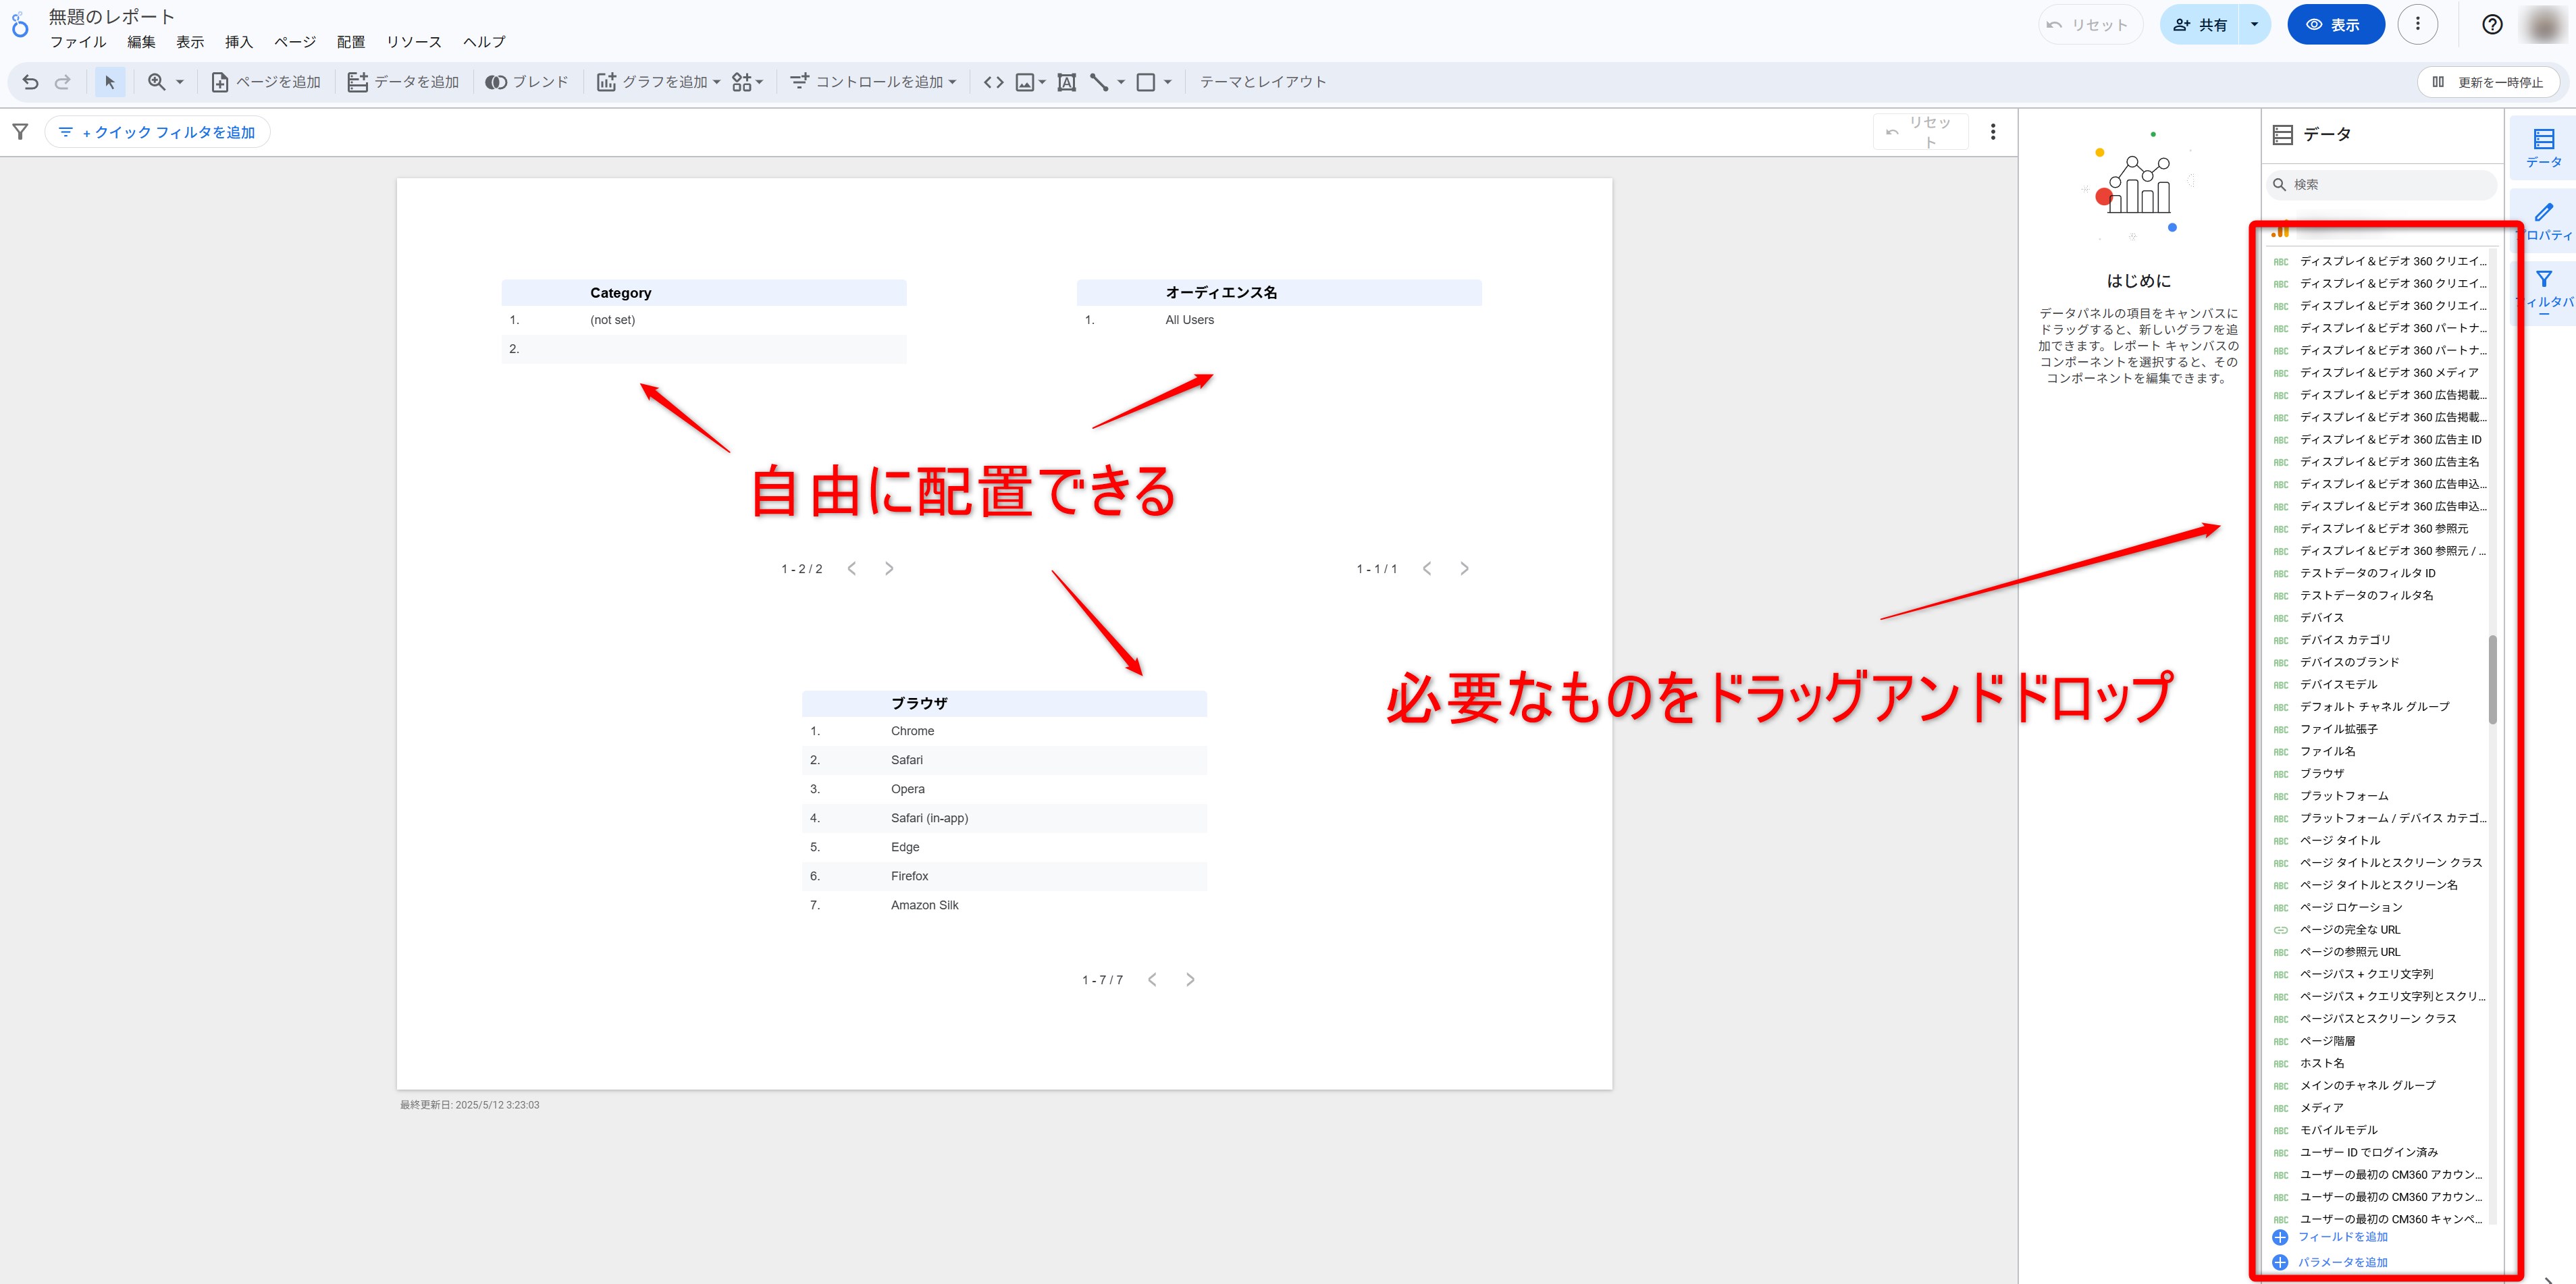Image resolution: width=2576 pixels, height=1284 pixels.
Task: Insert a text box from the toolbar
Action: (x=1067, y=82)
